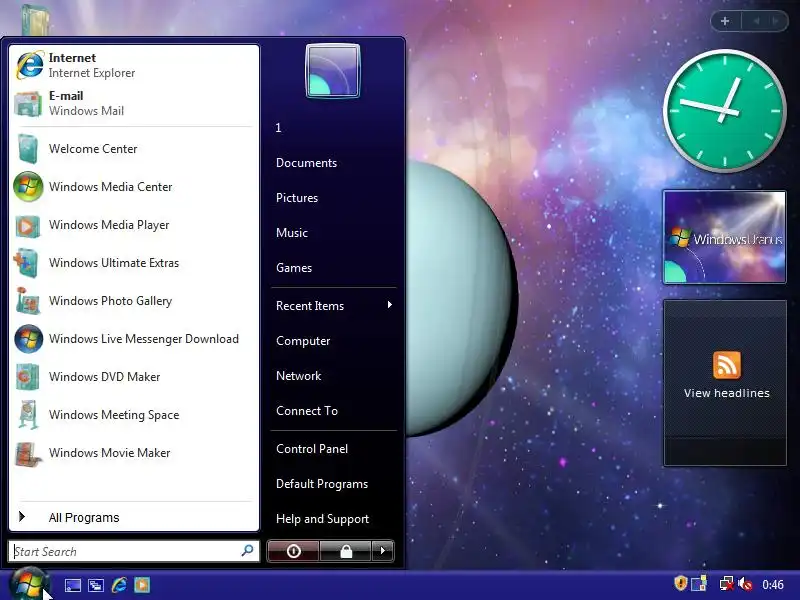Open Windows Meeting Space
Screen dimensions: 800x600
(x=134, y=415)
